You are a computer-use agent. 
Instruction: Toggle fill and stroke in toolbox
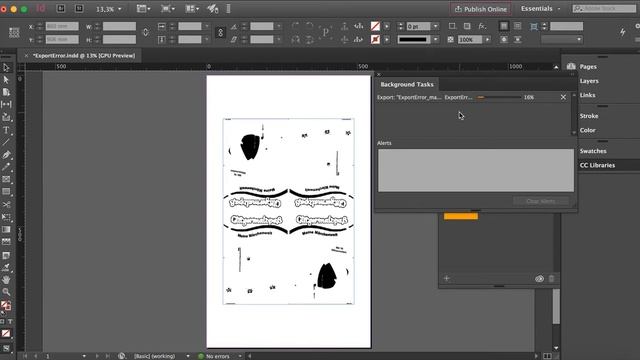click(6, 305)
